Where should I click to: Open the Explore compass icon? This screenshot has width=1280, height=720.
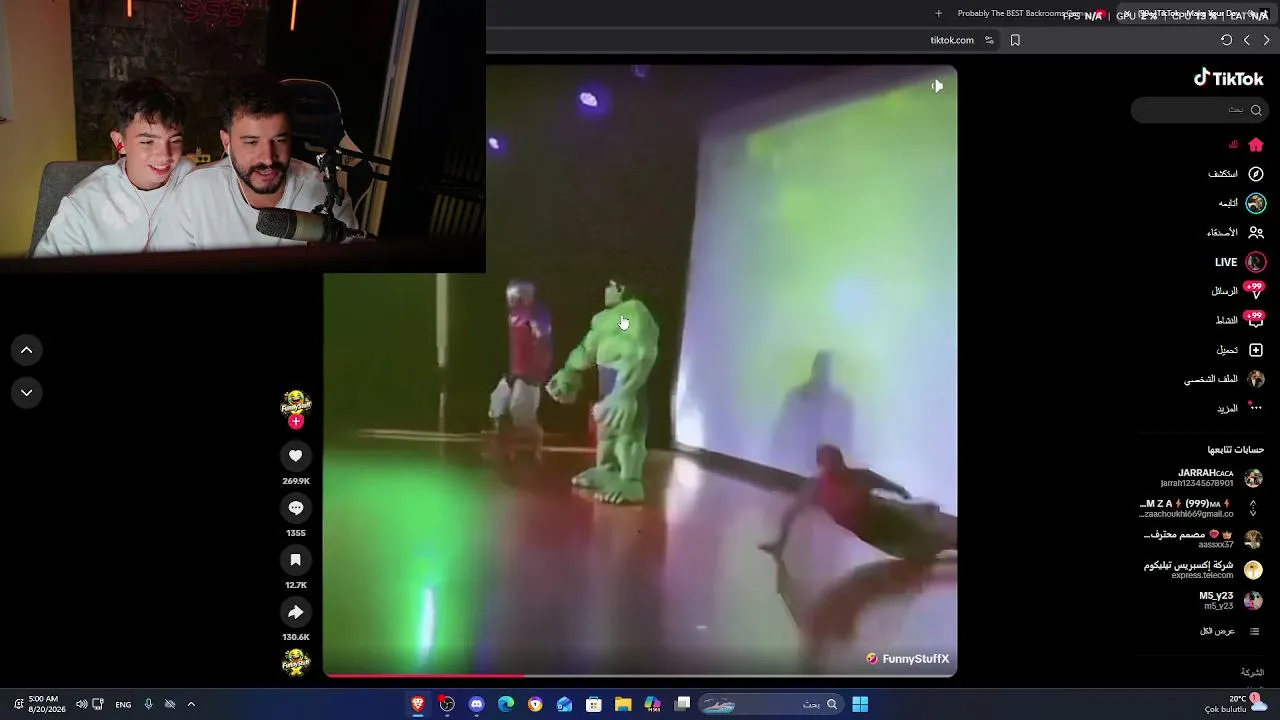[x=1256, y=174]
